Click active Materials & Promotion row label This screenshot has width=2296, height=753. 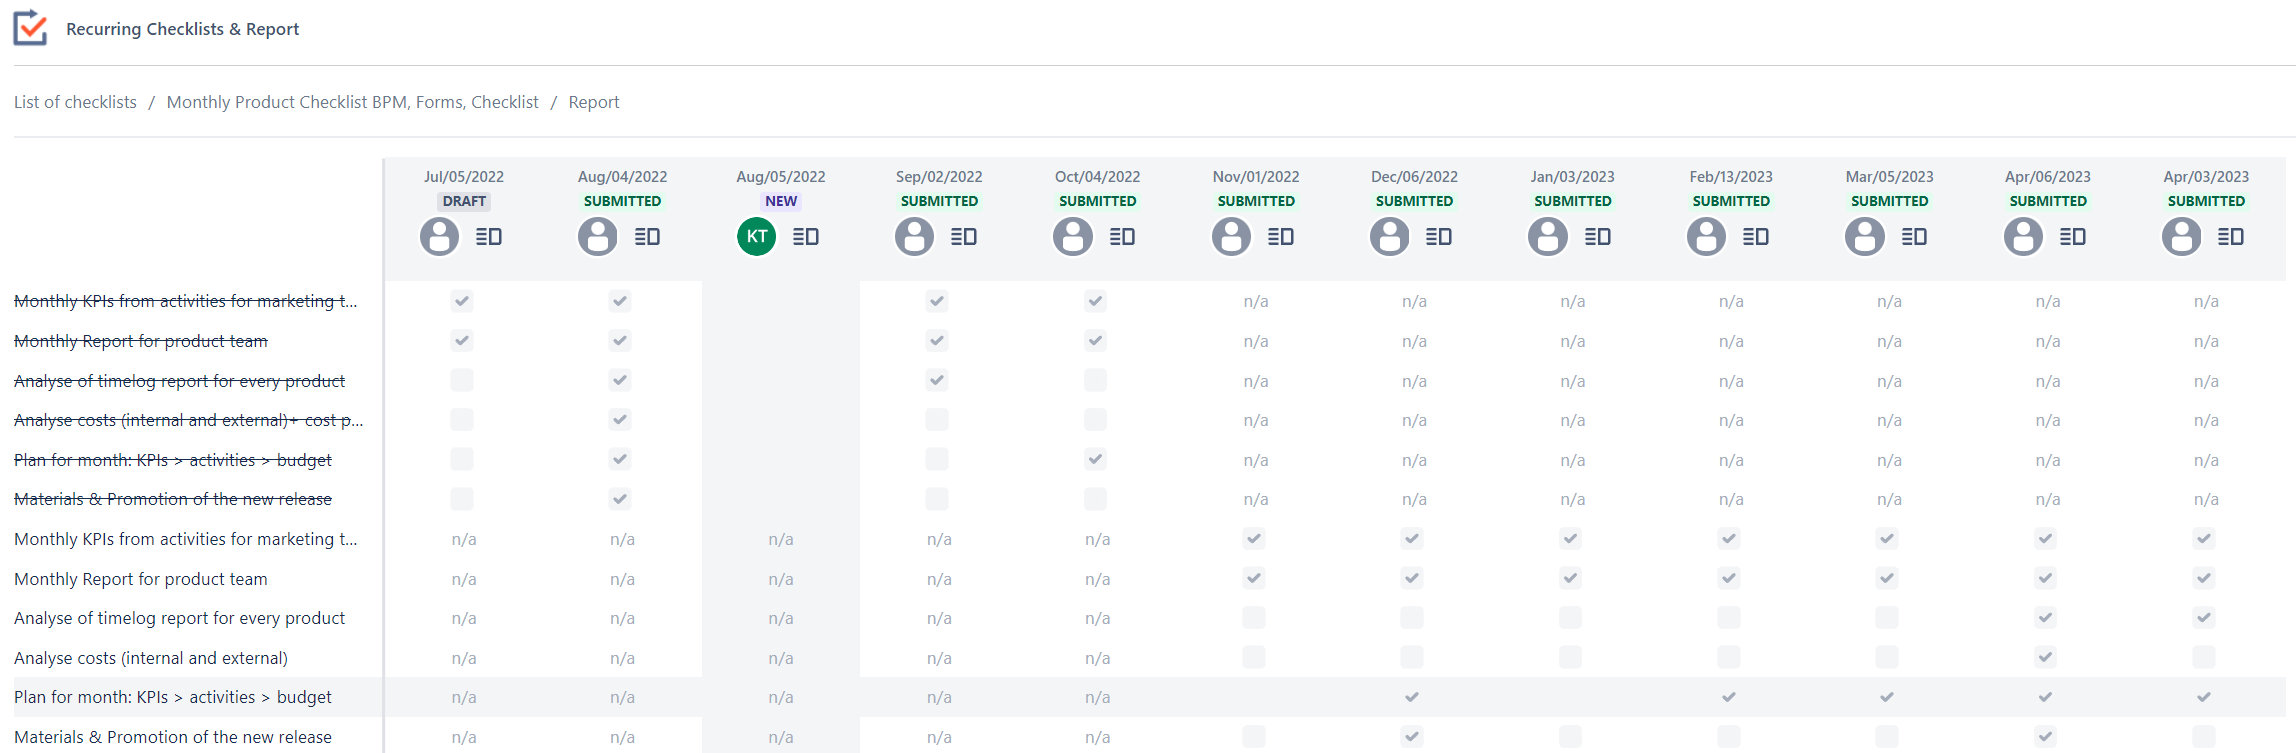(173, 737)
